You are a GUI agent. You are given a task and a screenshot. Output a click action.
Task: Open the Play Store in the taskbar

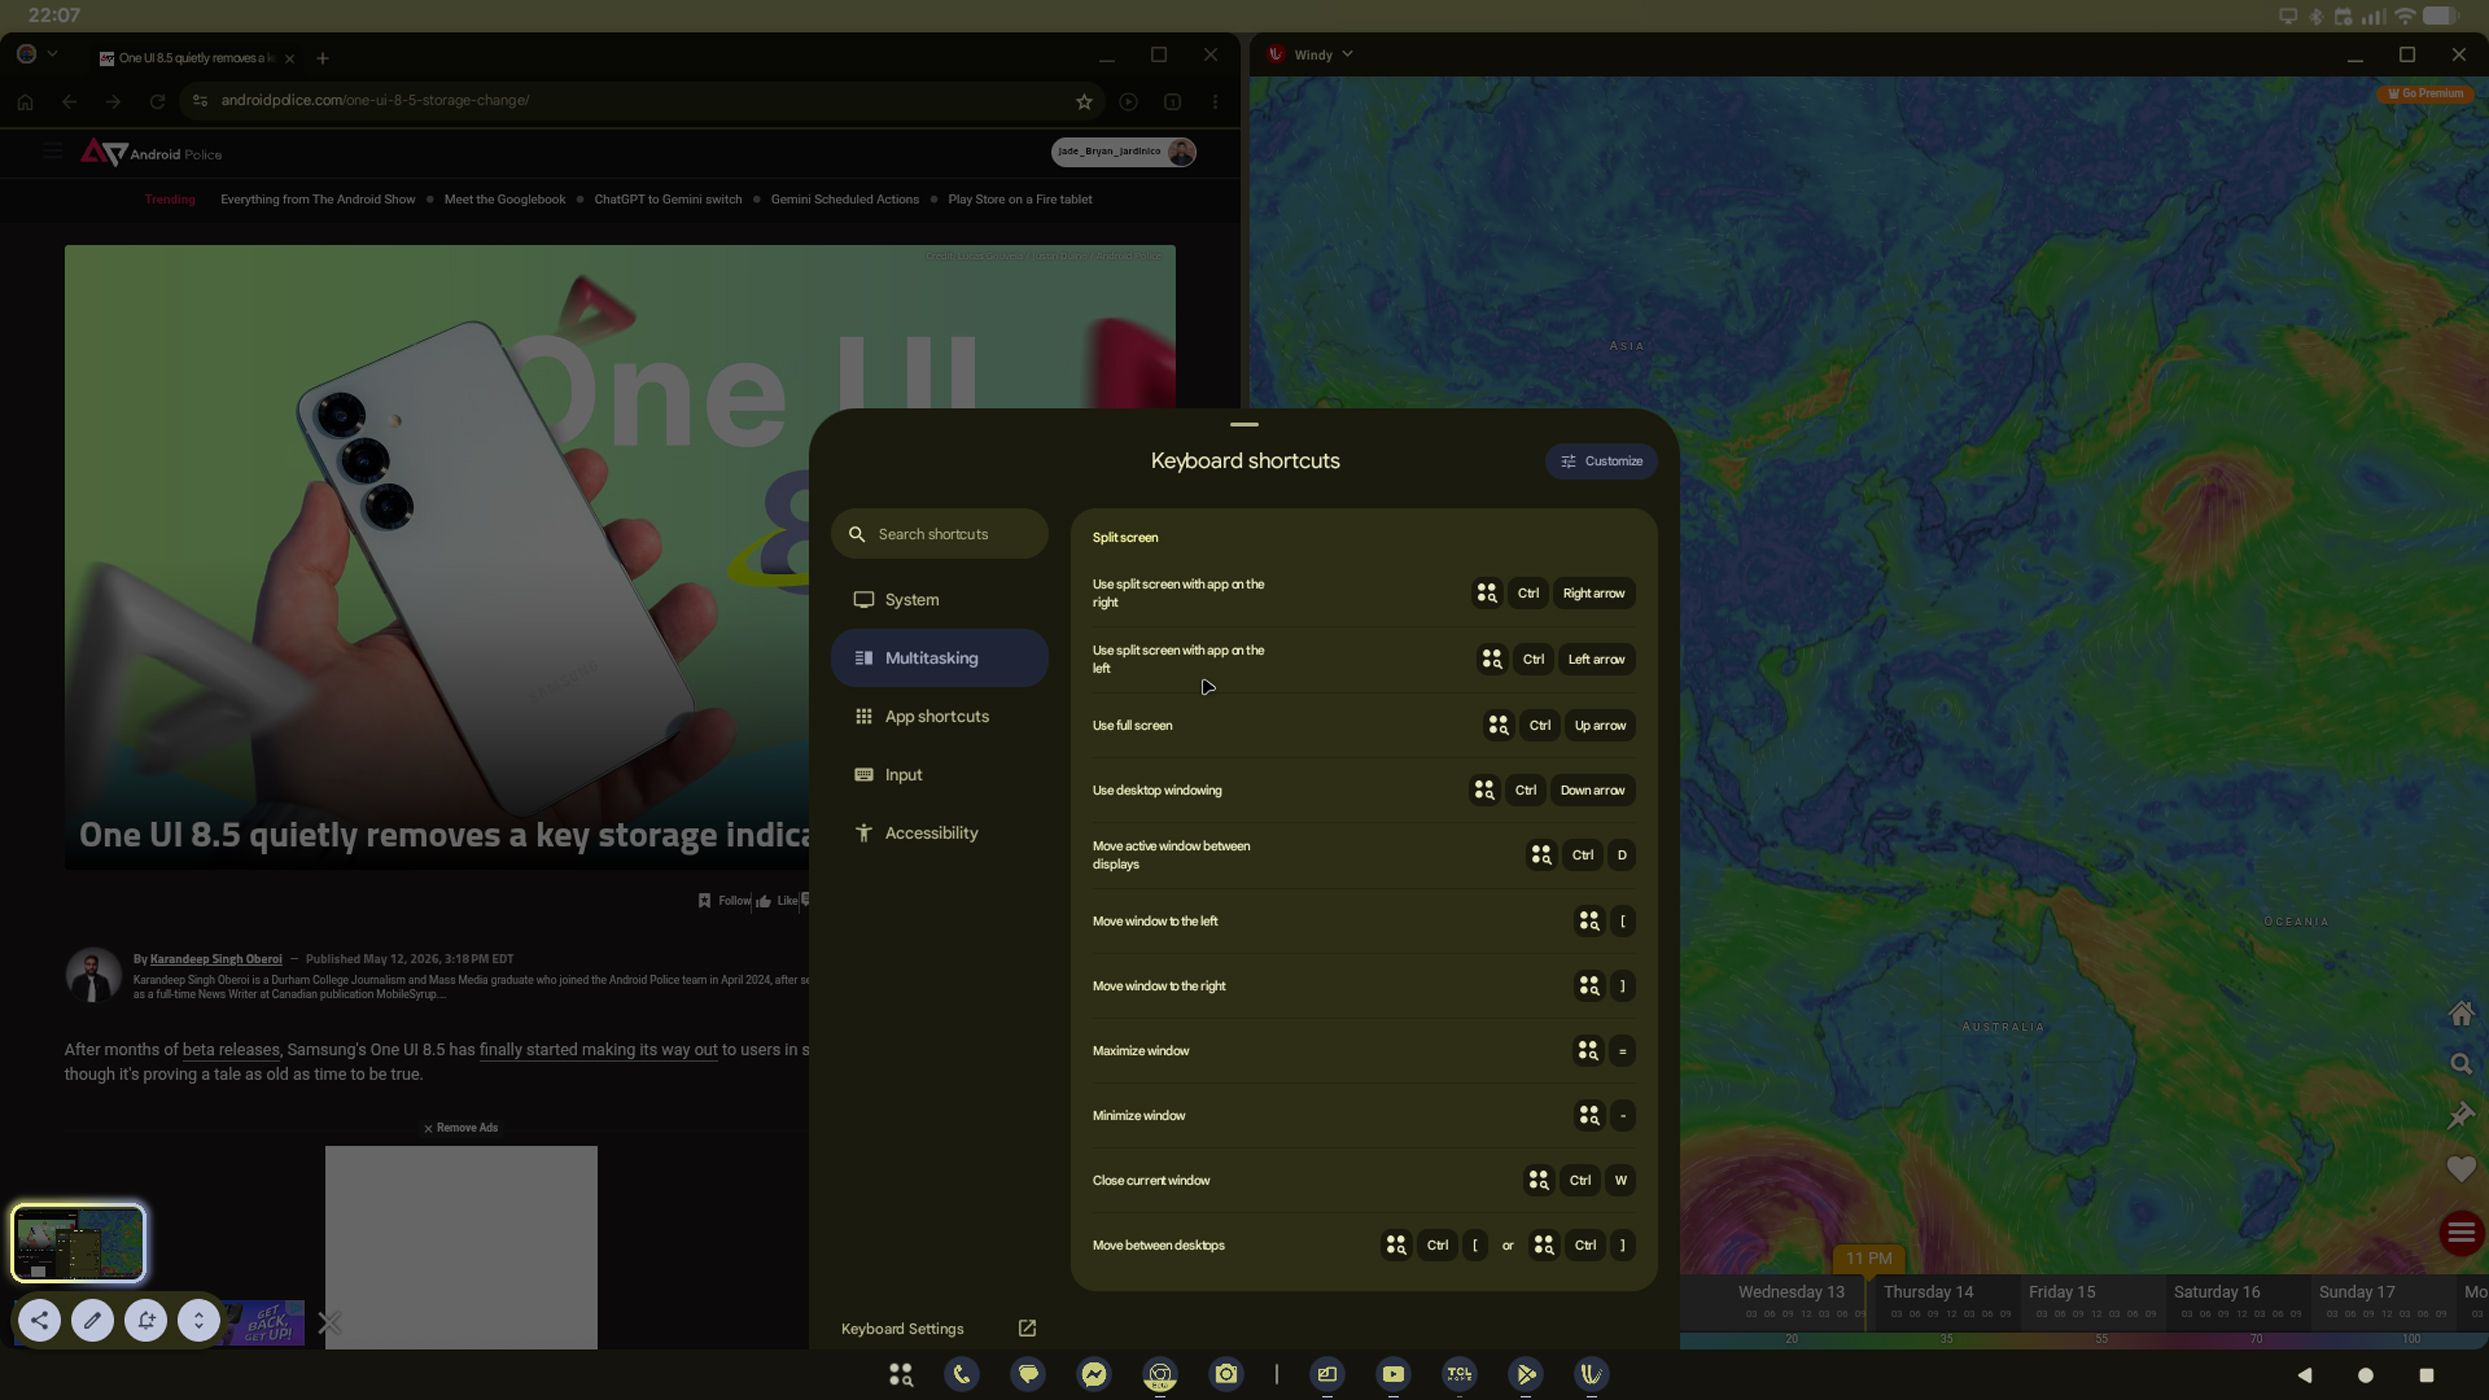coord(1526,1374)
